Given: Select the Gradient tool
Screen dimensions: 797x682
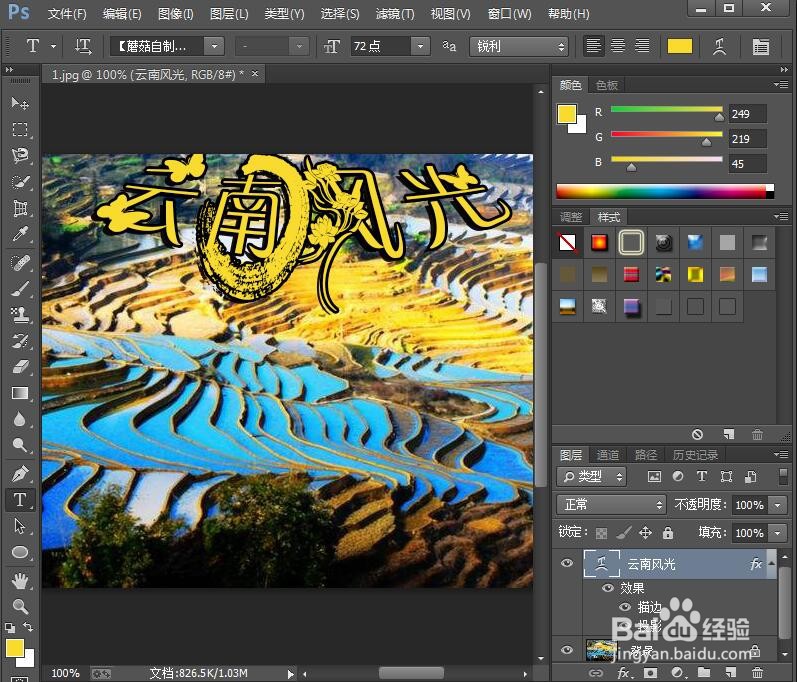Looking at the screenshot, I should pyautogui.click(x=20, y=393).
